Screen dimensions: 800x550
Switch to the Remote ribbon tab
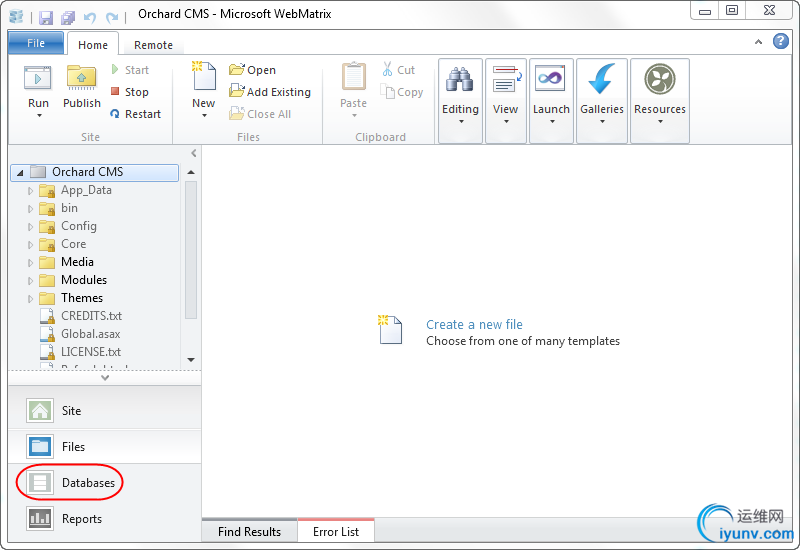[153, 45]
